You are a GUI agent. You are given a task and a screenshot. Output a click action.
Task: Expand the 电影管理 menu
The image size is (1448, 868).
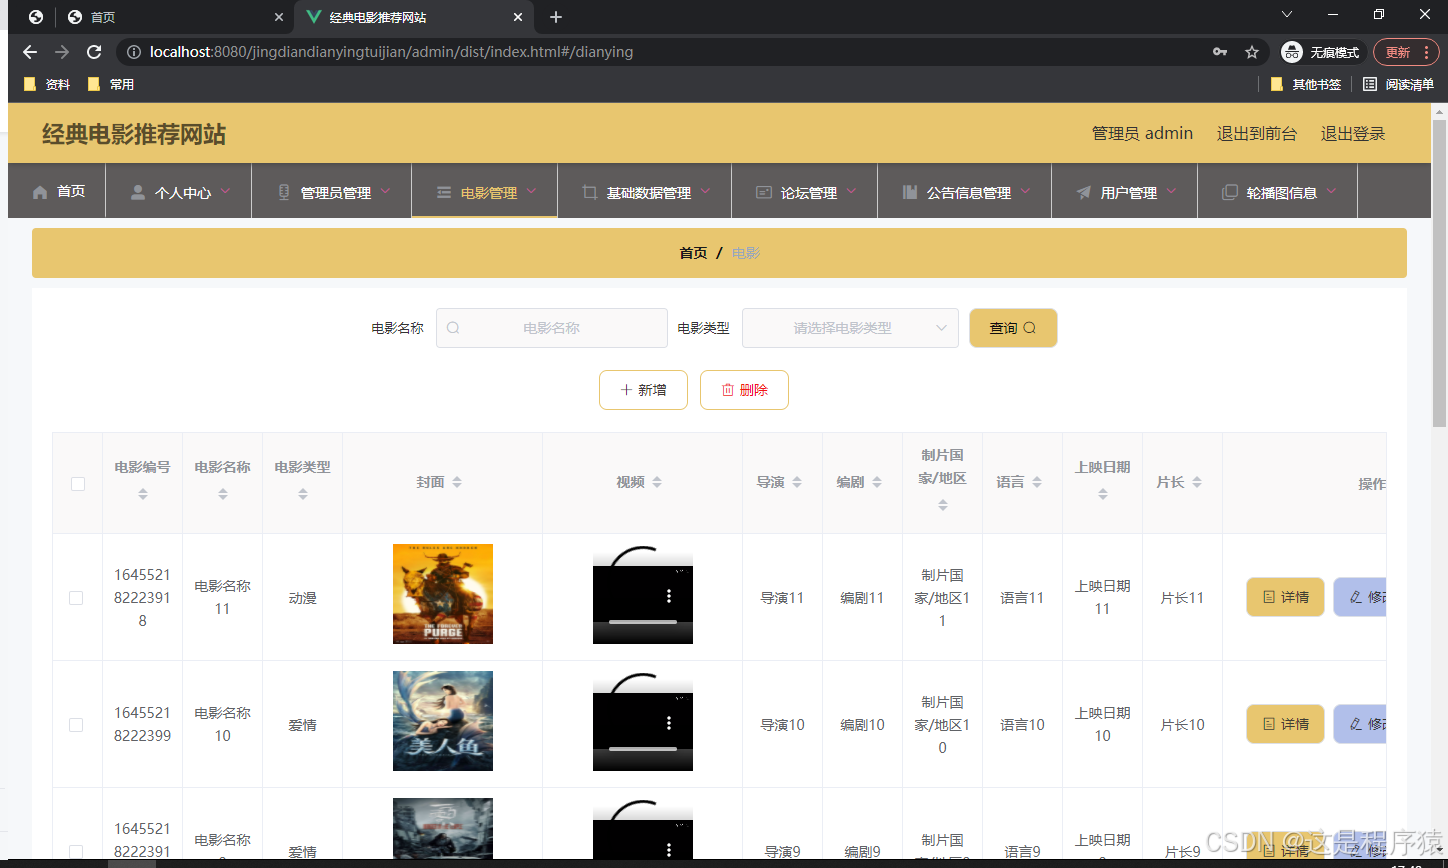click(485, 192)
